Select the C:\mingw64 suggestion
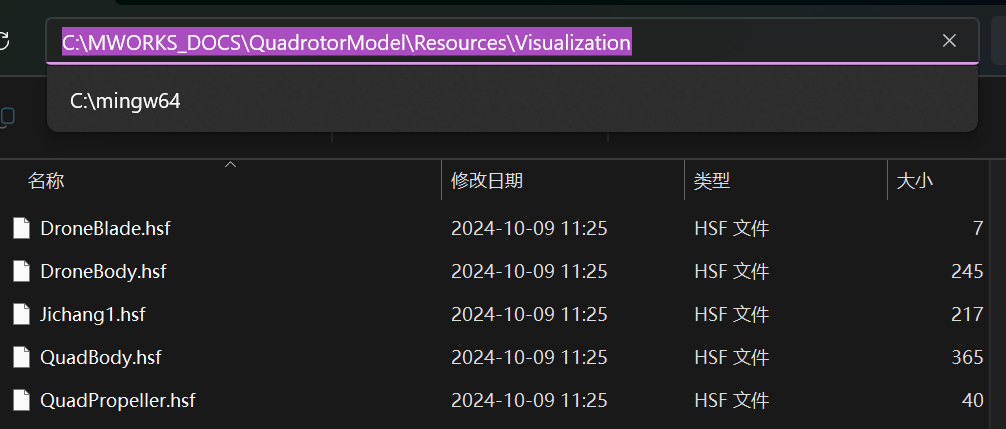The width and height of the screenshot is (1006, 429). coord(512,101)
